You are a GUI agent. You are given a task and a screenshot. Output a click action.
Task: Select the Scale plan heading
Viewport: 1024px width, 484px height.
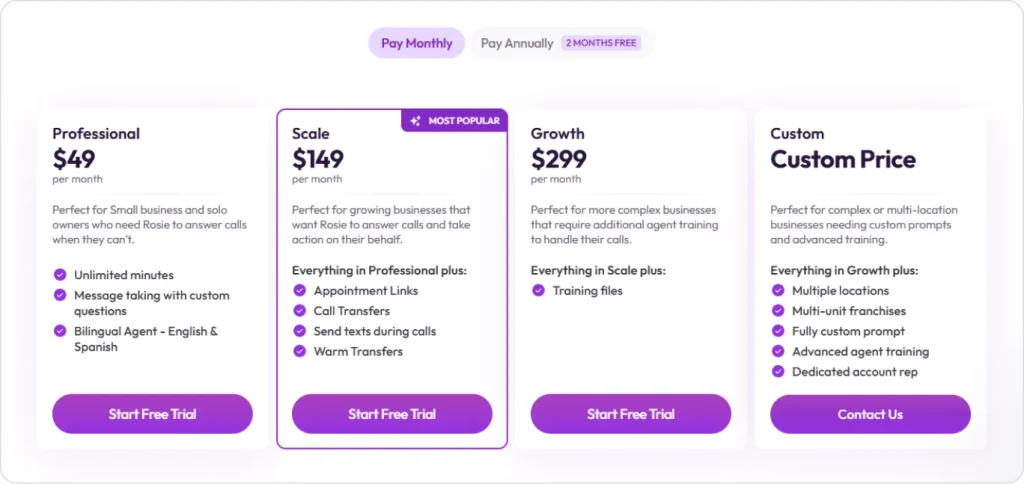[311, 133]
